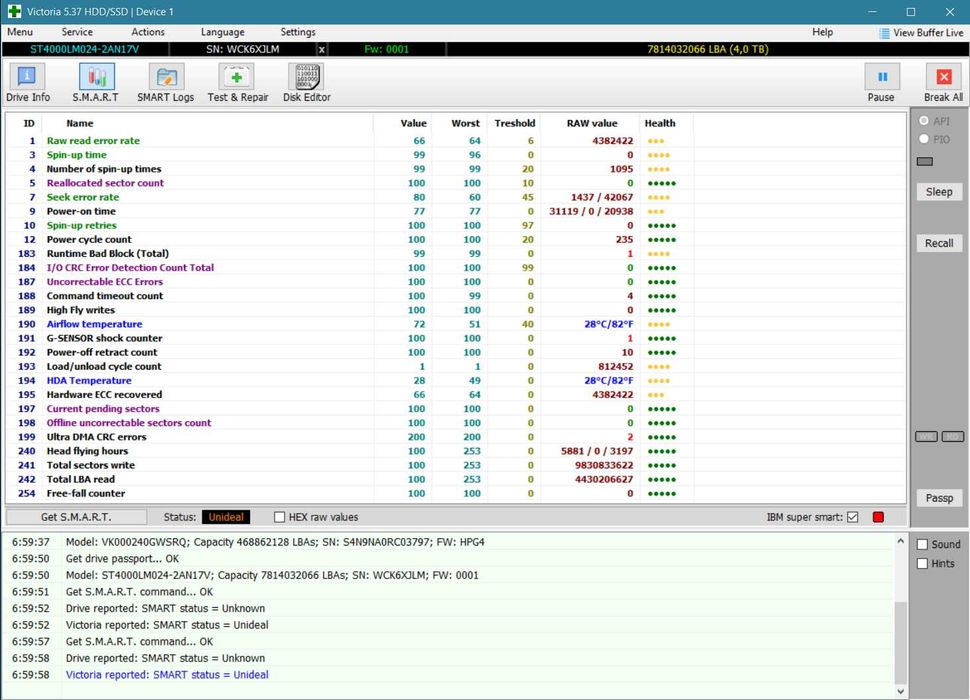Launch the Disk Editor
Screen dimensions: 970x700
pyautogui.click(x=306, y=82)
